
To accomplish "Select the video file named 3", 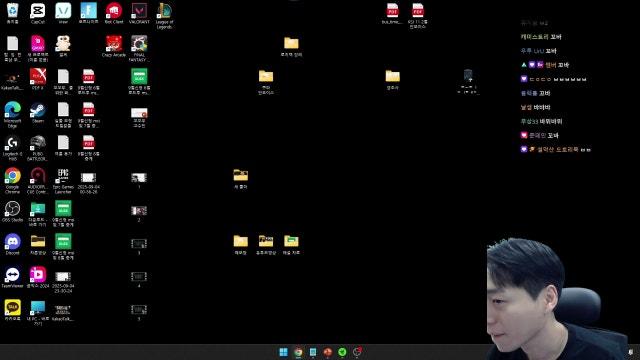I will point(139,246).
